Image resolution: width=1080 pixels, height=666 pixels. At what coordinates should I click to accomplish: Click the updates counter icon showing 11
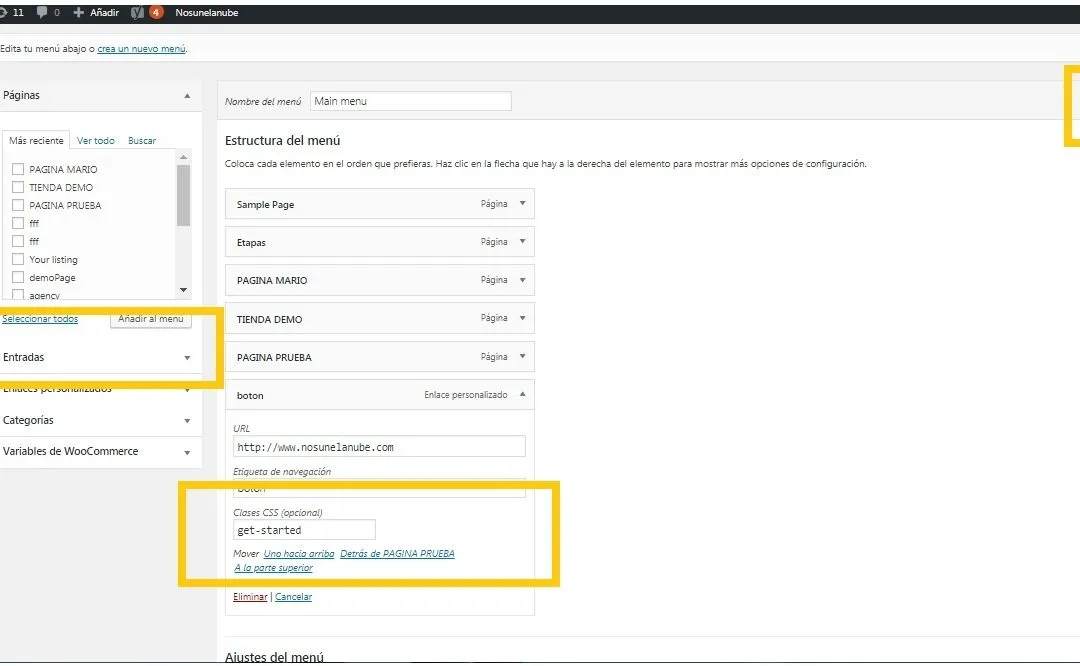(5, 13)
